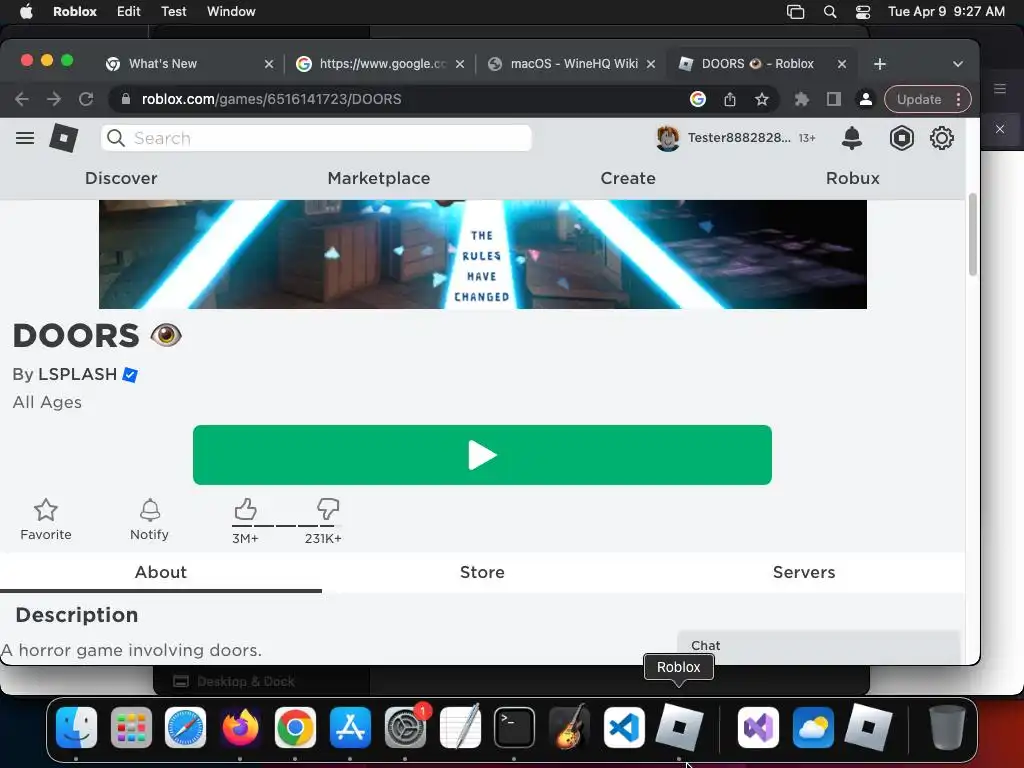Open Terminal from the Dock
Image resolution: width=1024 pixels, height=768 pixels.
pyautogui.click(x=515, y=728)
